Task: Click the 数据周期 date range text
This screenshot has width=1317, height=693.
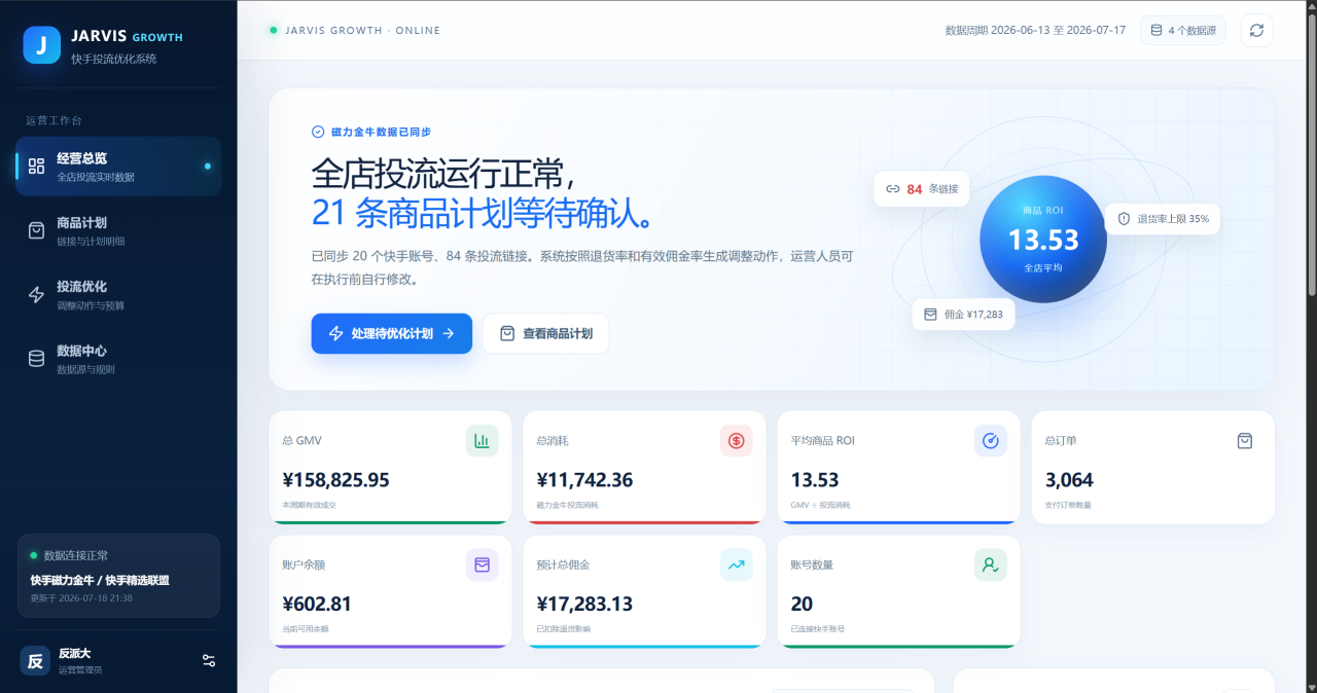Action: pos(1035,30)
